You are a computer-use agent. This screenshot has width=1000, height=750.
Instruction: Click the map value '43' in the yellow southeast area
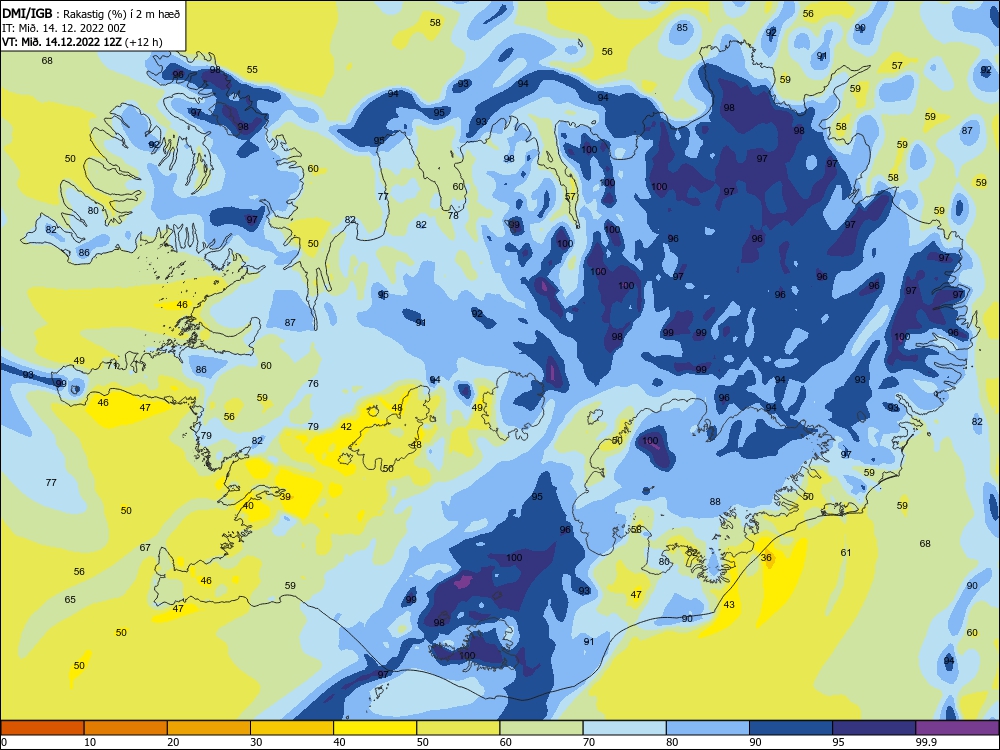click(729, 605)
